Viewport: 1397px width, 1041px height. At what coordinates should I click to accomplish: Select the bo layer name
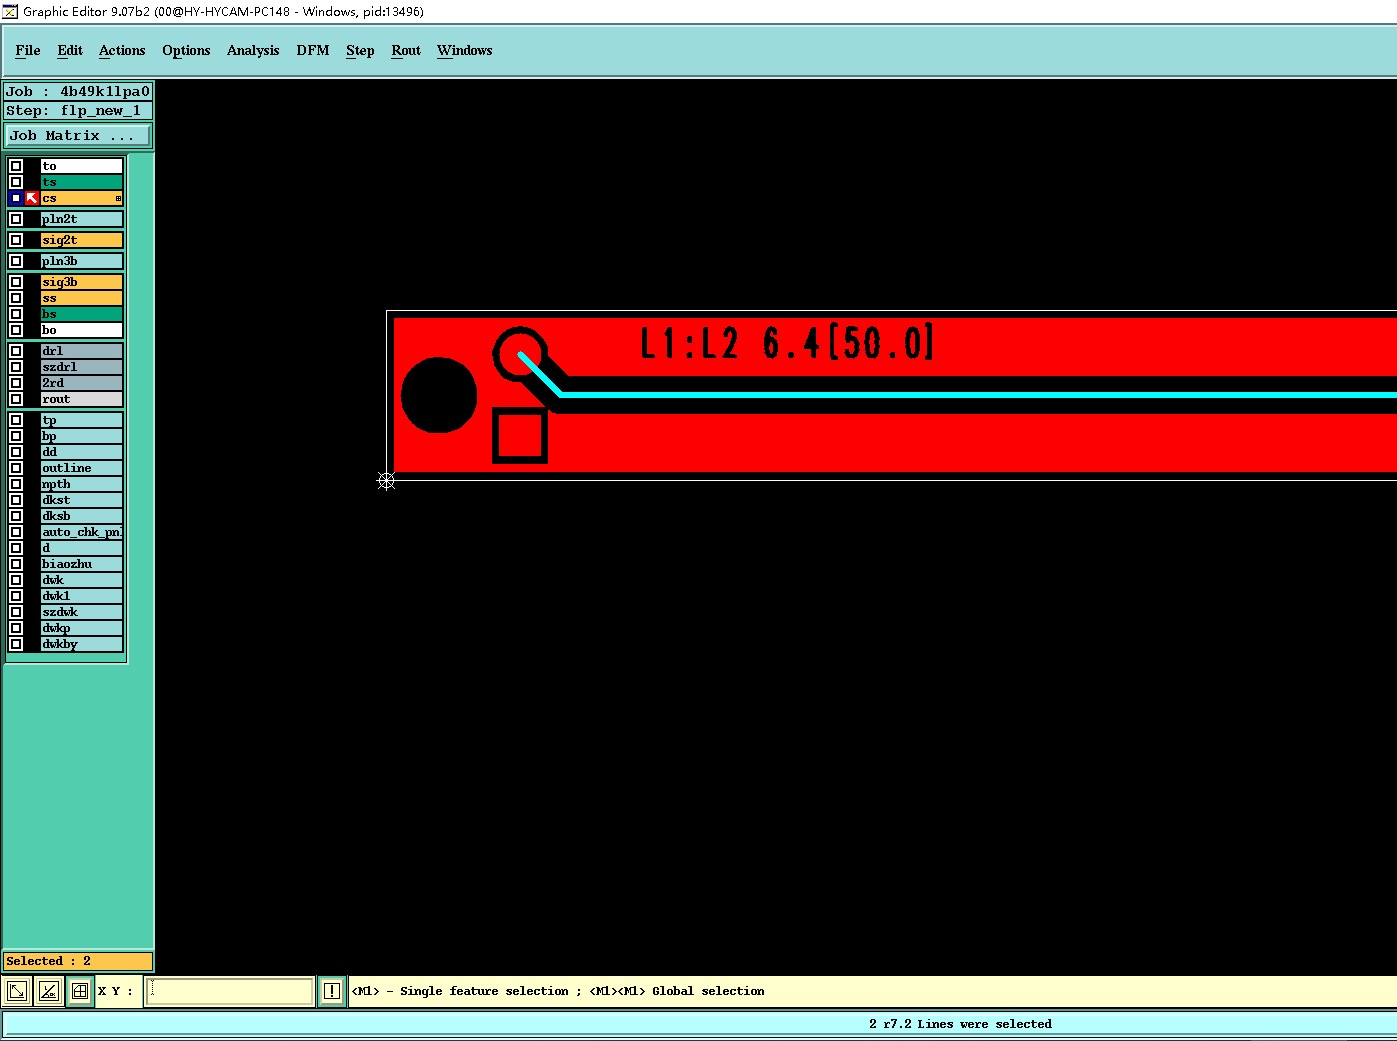coord(82,330)
